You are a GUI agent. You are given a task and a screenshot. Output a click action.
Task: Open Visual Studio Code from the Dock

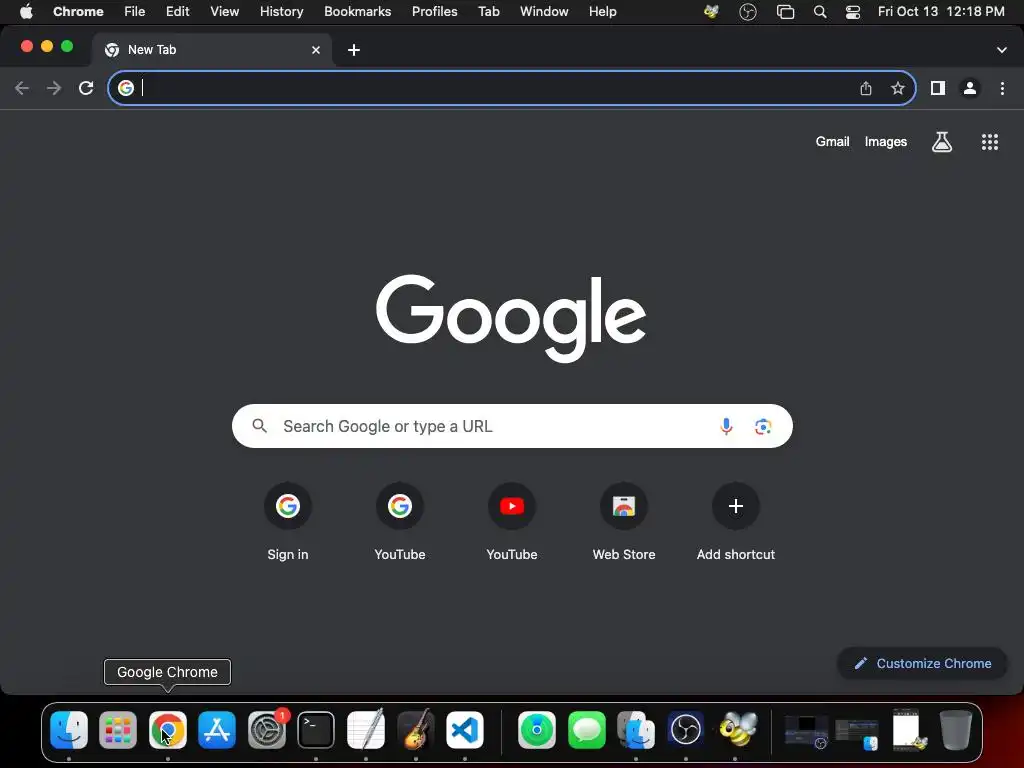pos(465,729)
